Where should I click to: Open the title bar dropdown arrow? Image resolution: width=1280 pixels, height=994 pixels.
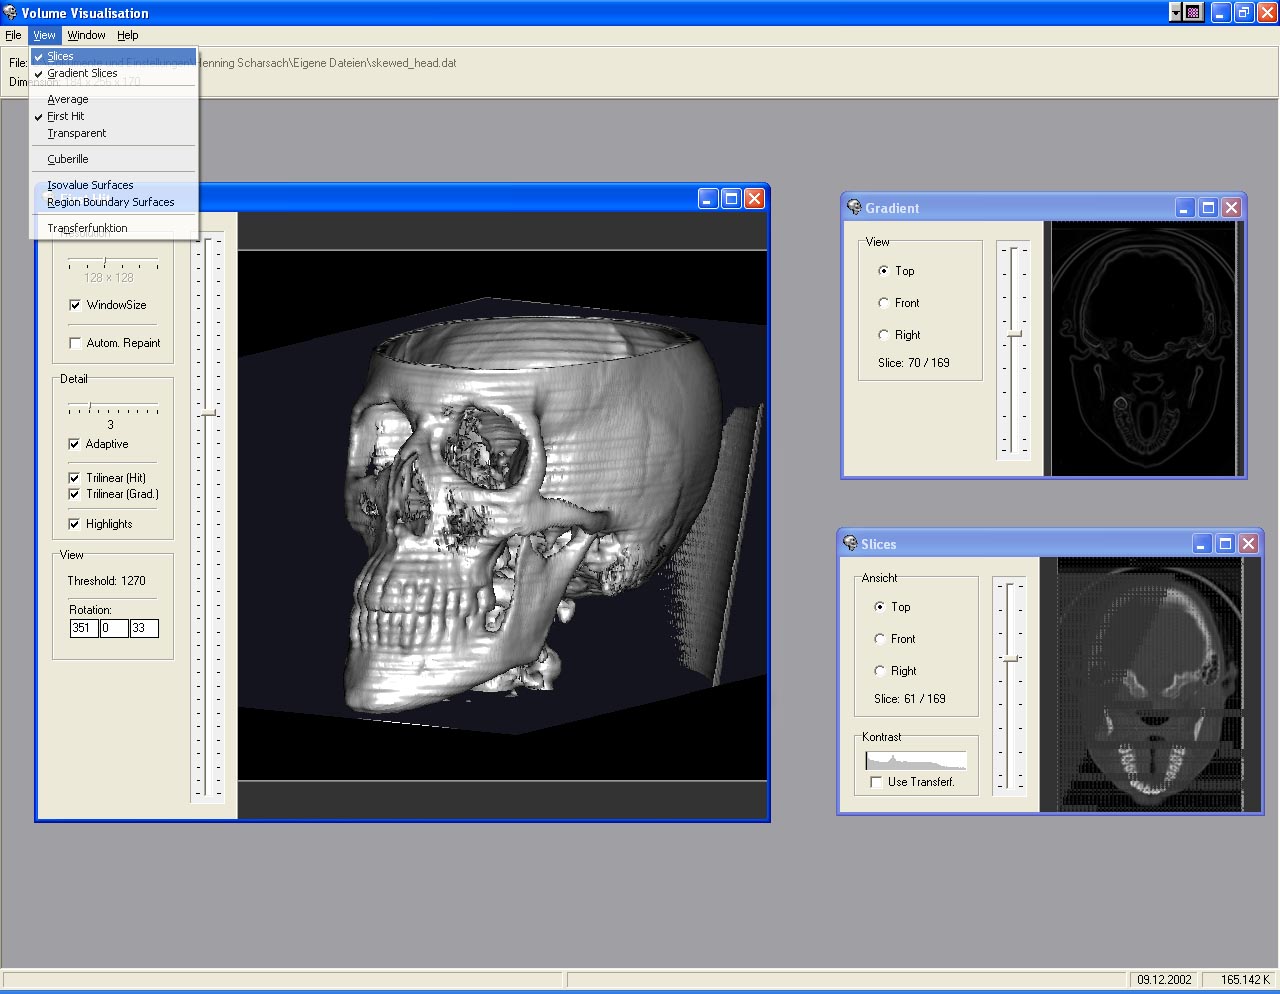(x=1175, y=13)
